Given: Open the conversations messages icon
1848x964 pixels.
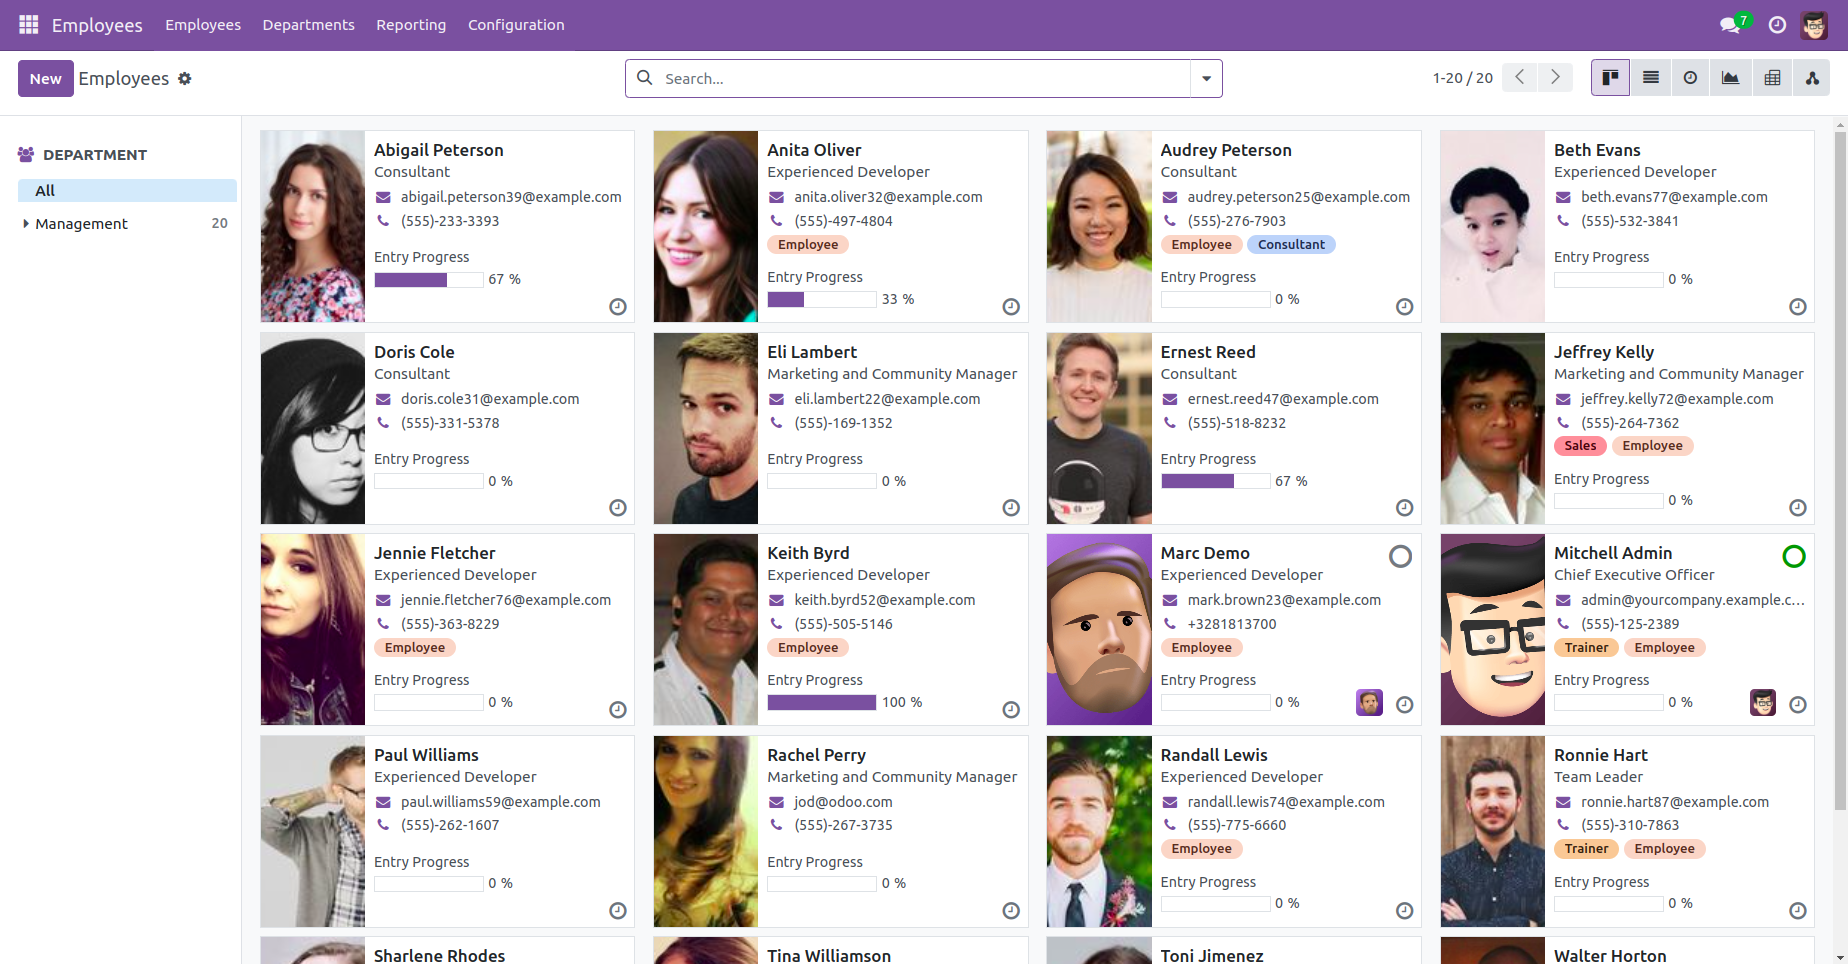Looking at the screenshot, I should [1731, 25].
